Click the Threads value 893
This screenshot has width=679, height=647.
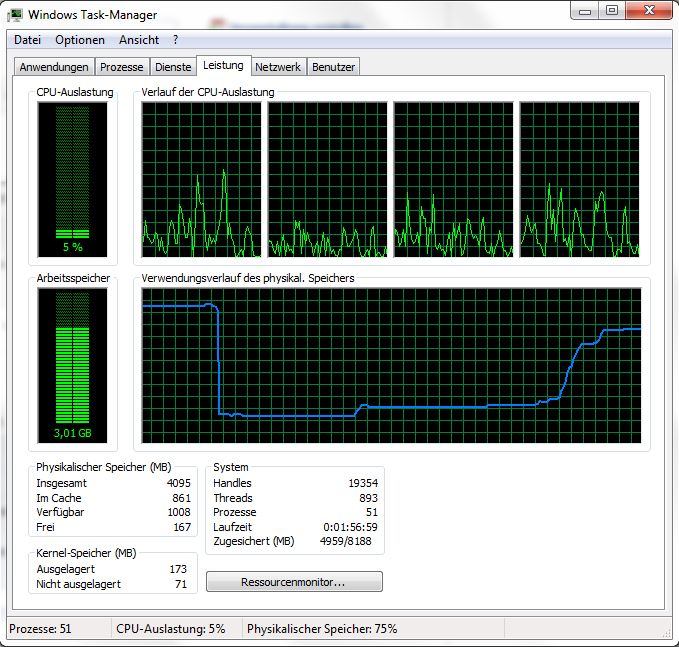click(x=369, y=498)
